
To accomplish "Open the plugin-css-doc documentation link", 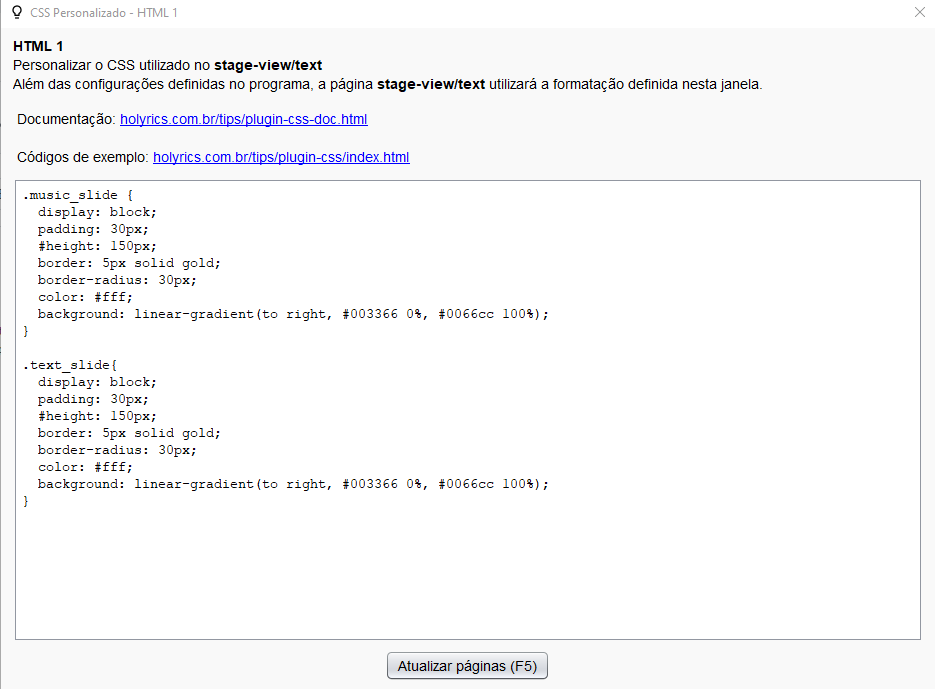I will click(x=243, y=119).
